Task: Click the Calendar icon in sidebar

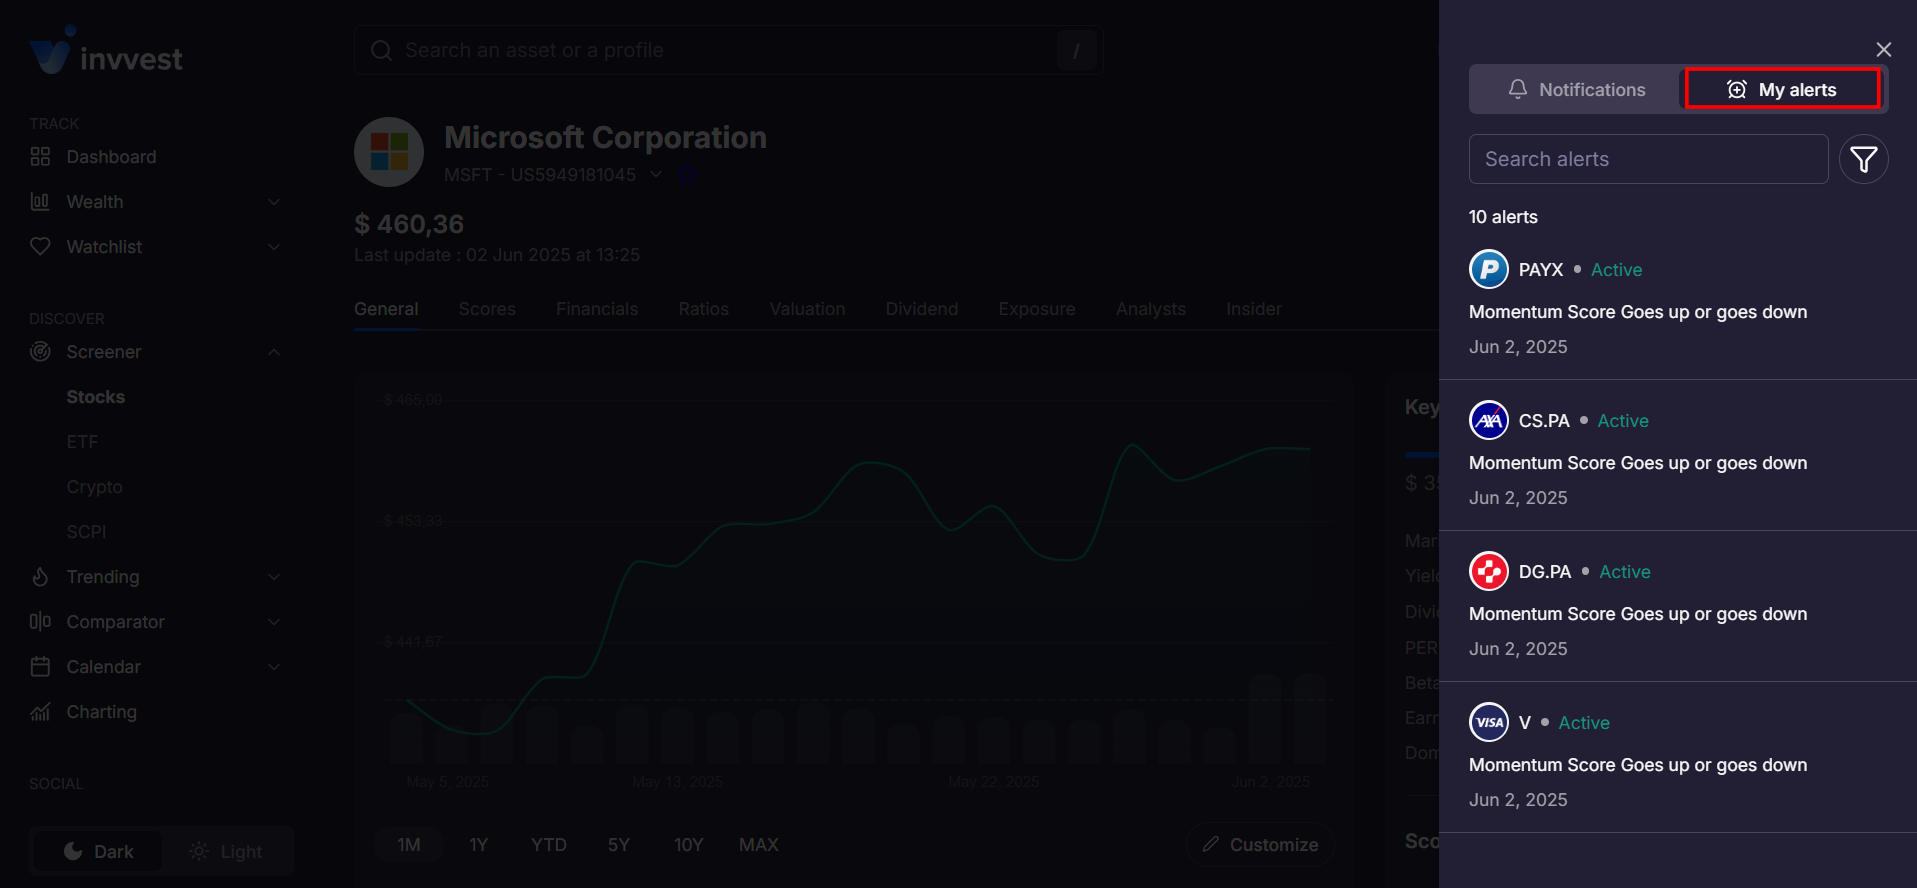Action: [40, 667]
